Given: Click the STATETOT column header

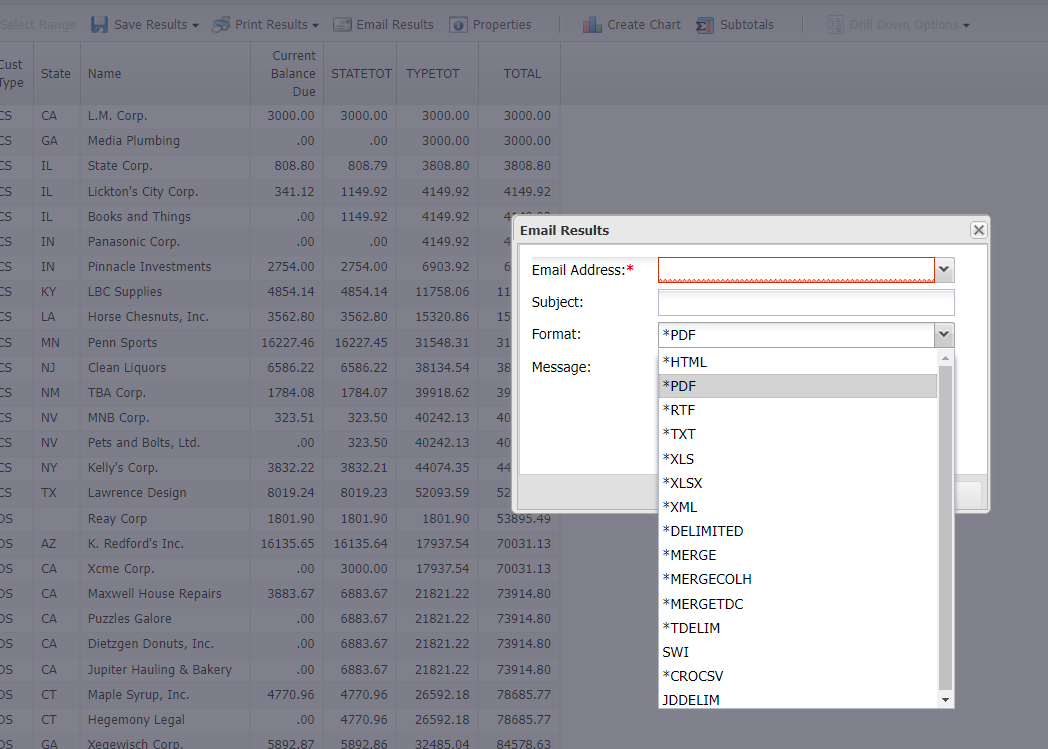Looking at the screenshot, I should point(361,73).
